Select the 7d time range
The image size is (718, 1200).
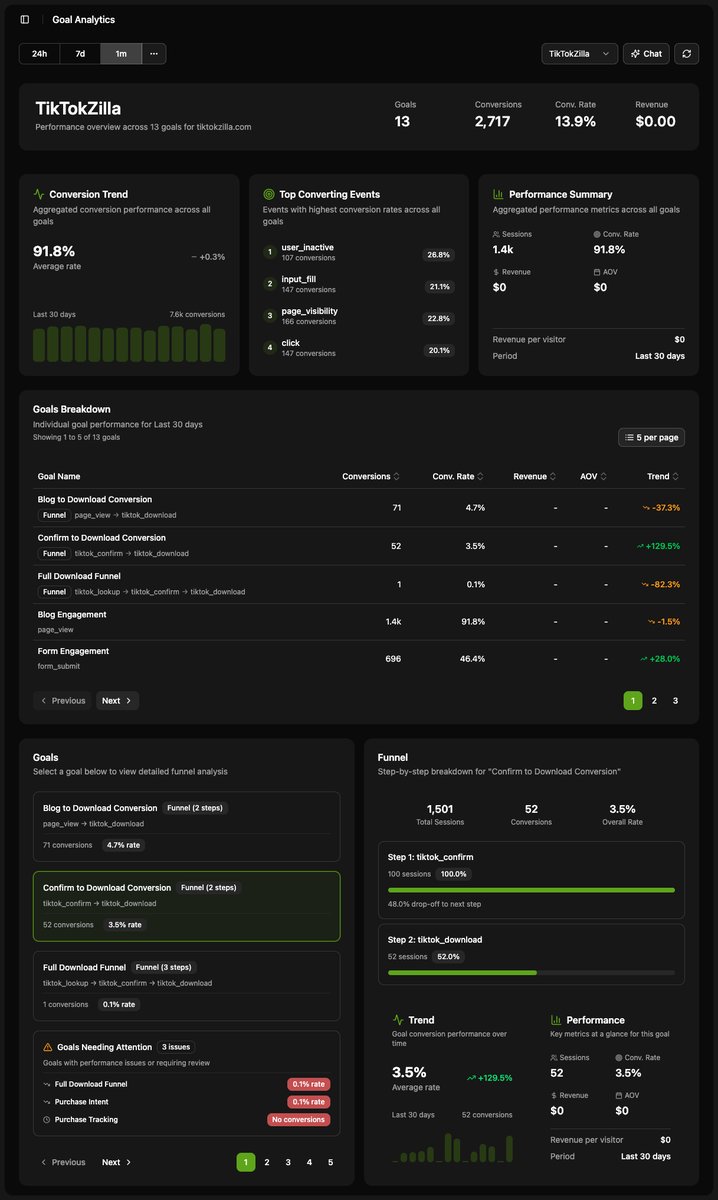click(80, 54)
